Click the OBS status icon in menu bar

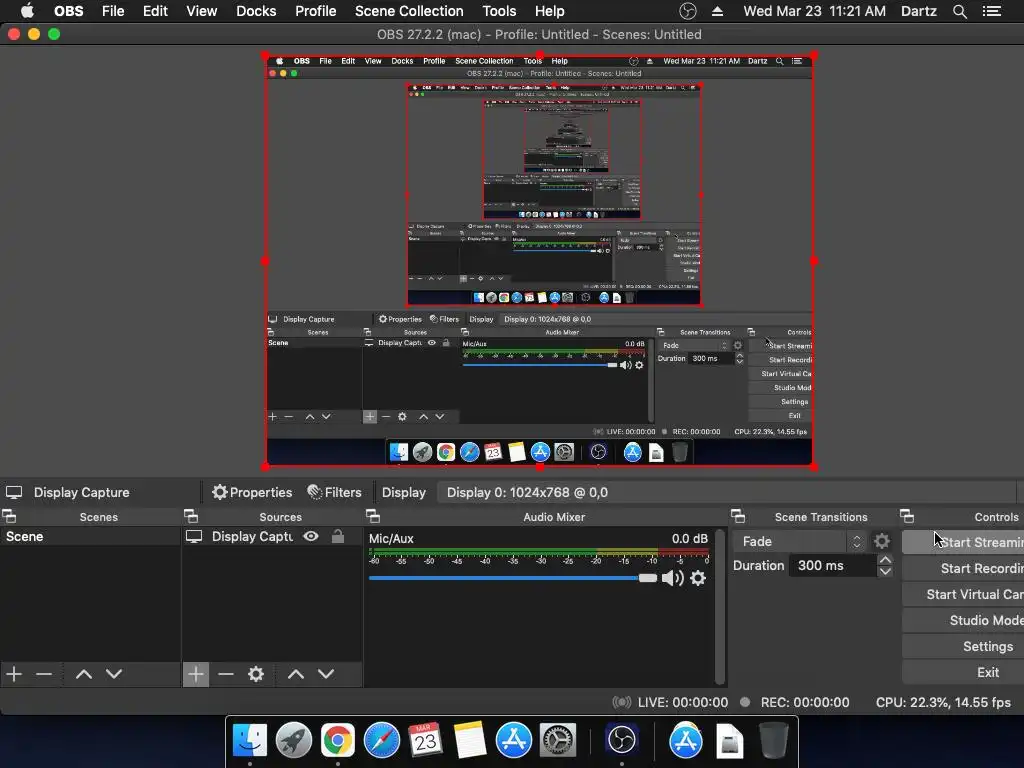point(688,11)
